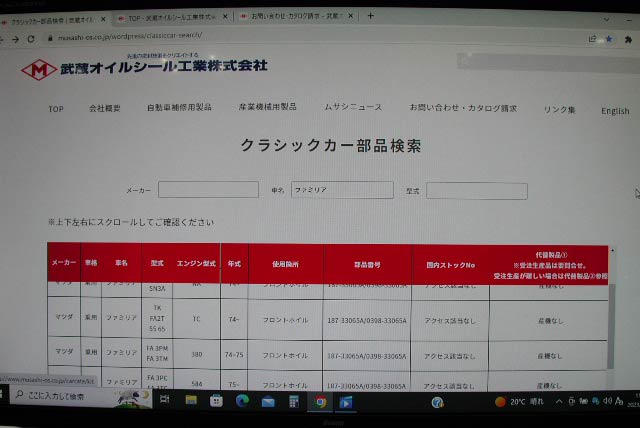Show hidden system tray icons
The image size is (640, 428).
pyautogui.click(x=559, y=402)
